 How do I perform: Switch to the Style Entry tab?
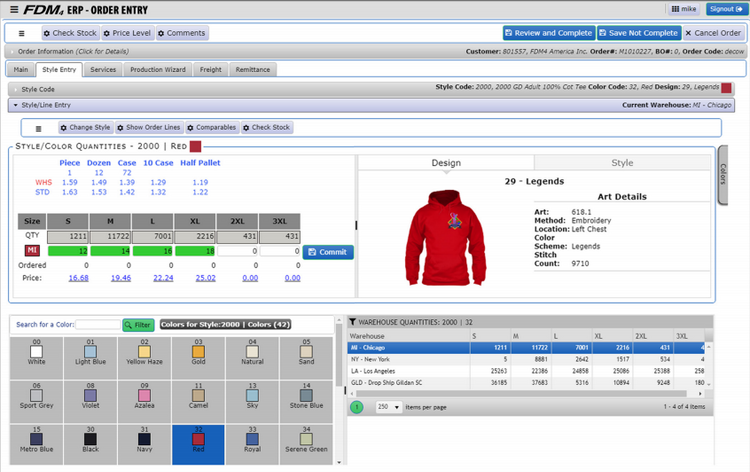click(59, 69)
